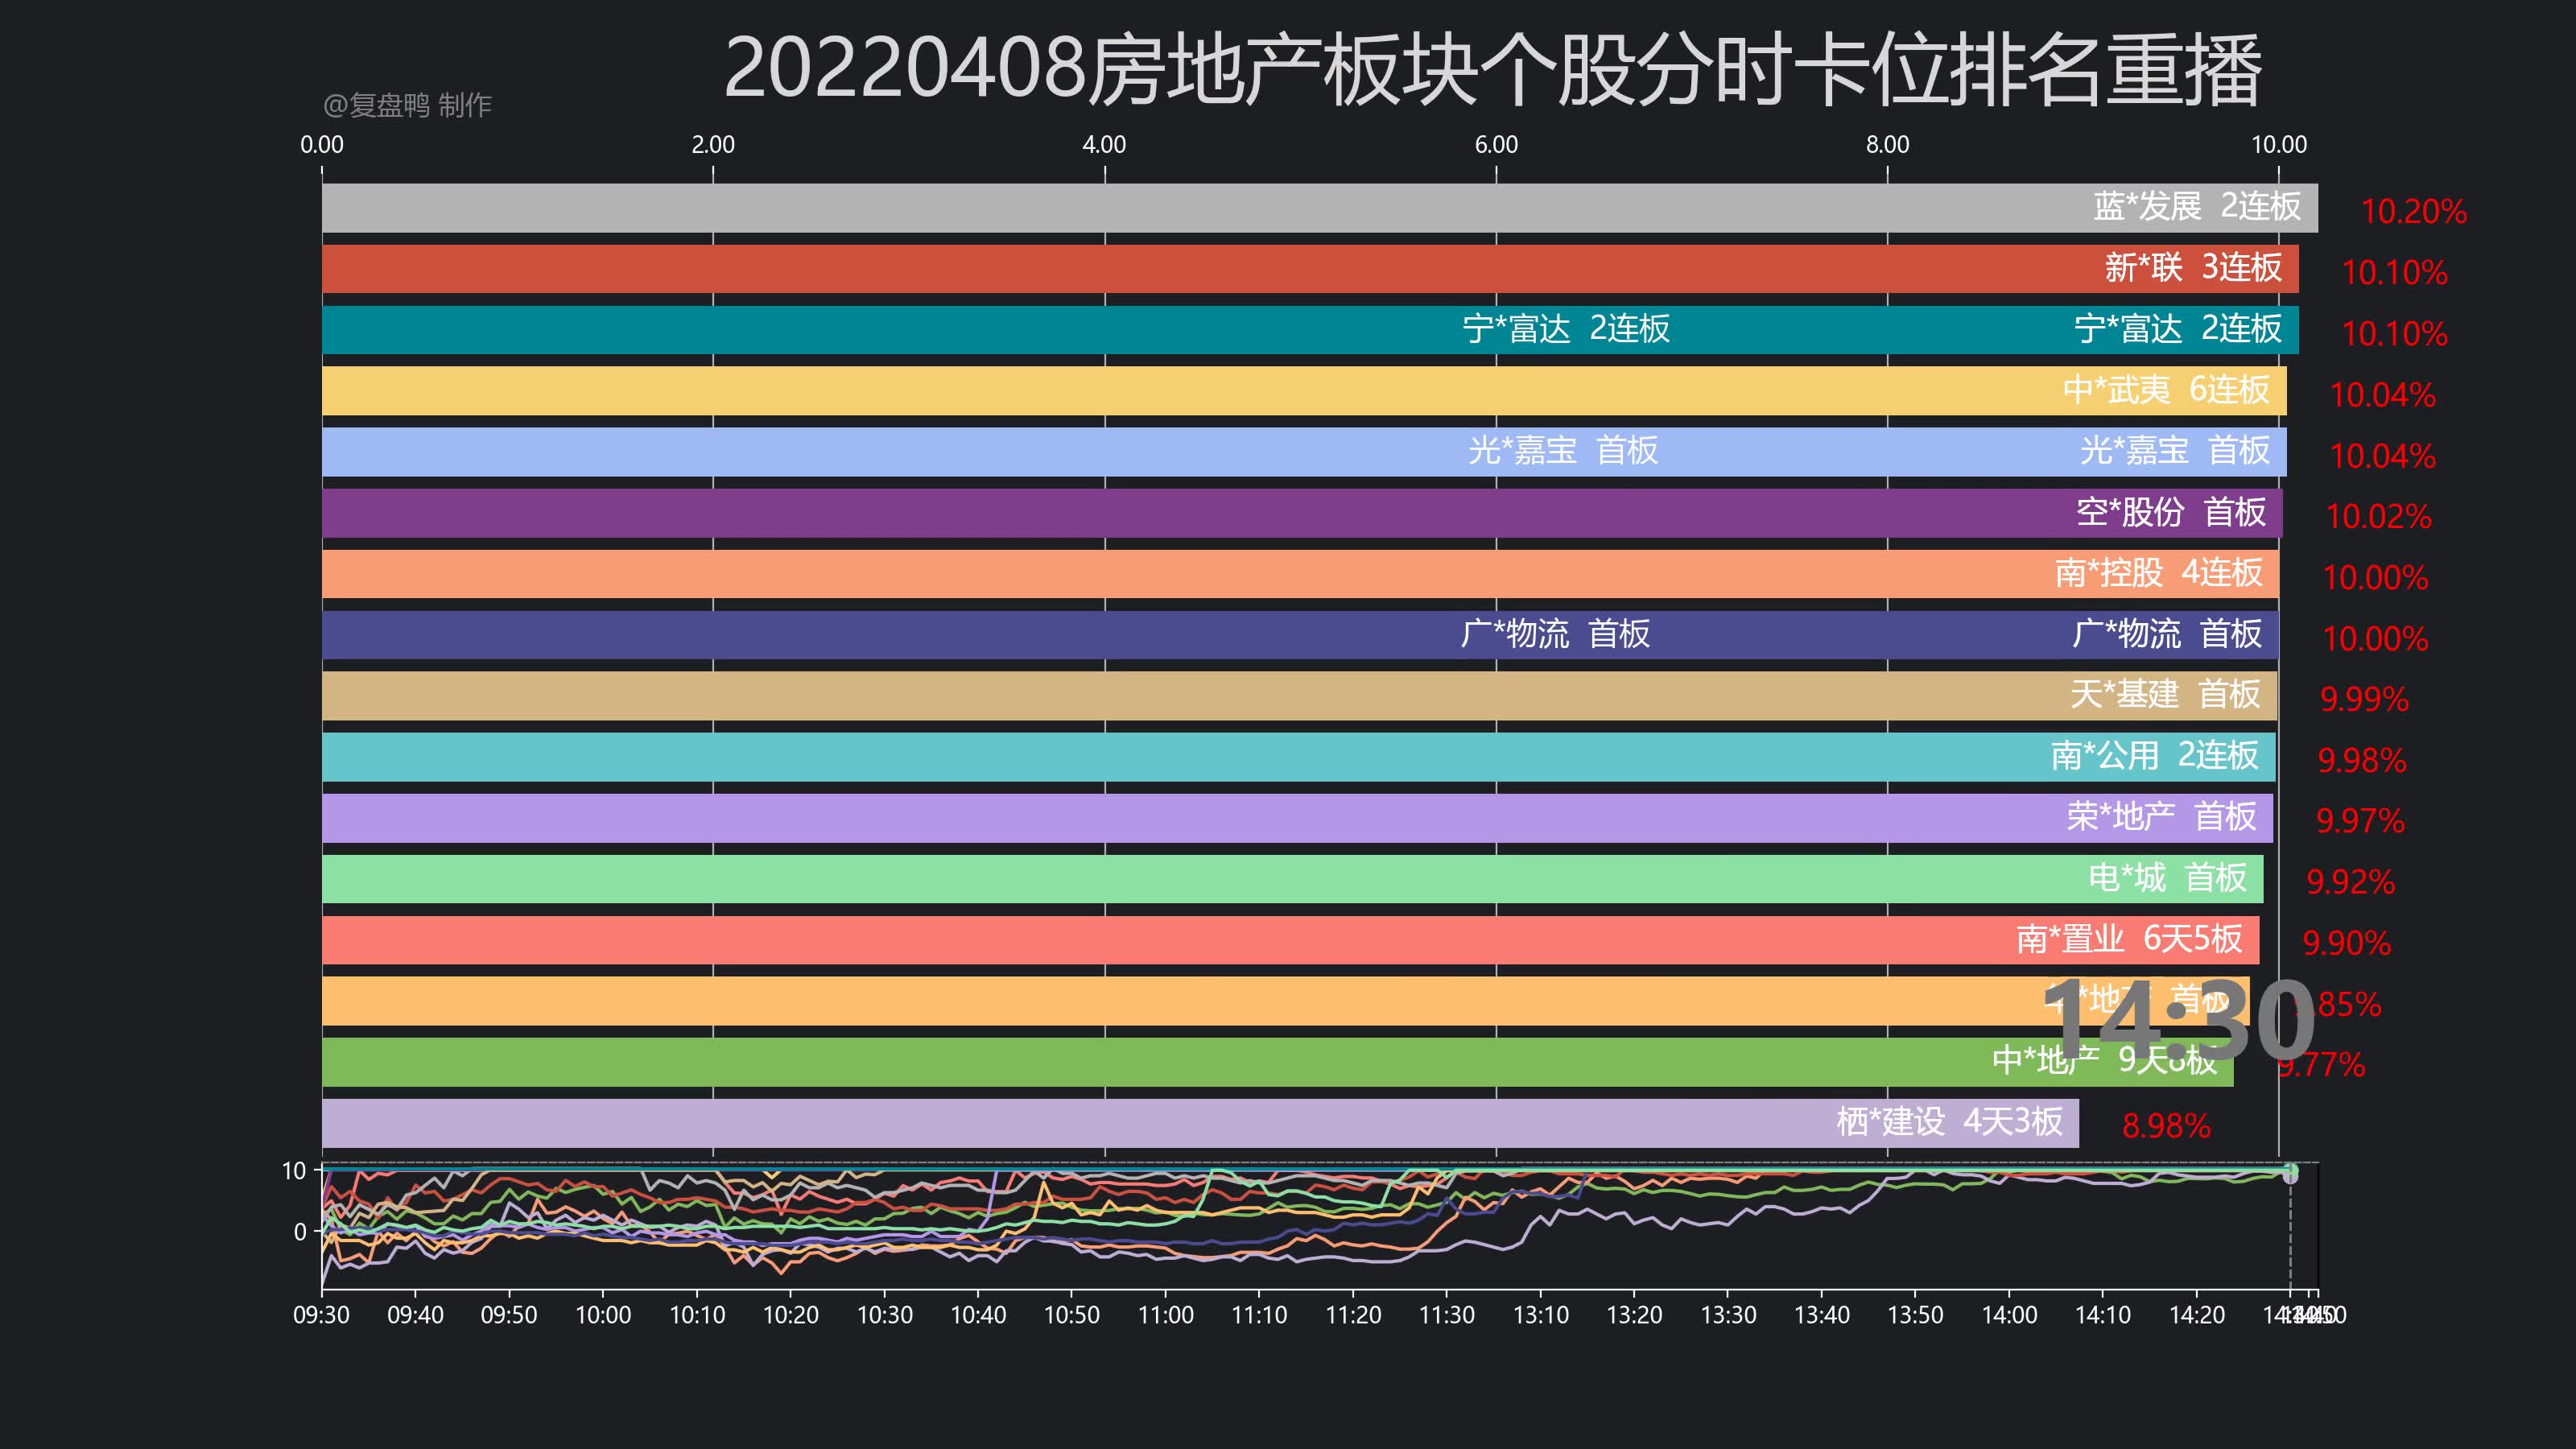Select the 栖*建设 4天3板 bar label
This screenshot has height=1449, width=2576.
click(x=1949, y=1121)
